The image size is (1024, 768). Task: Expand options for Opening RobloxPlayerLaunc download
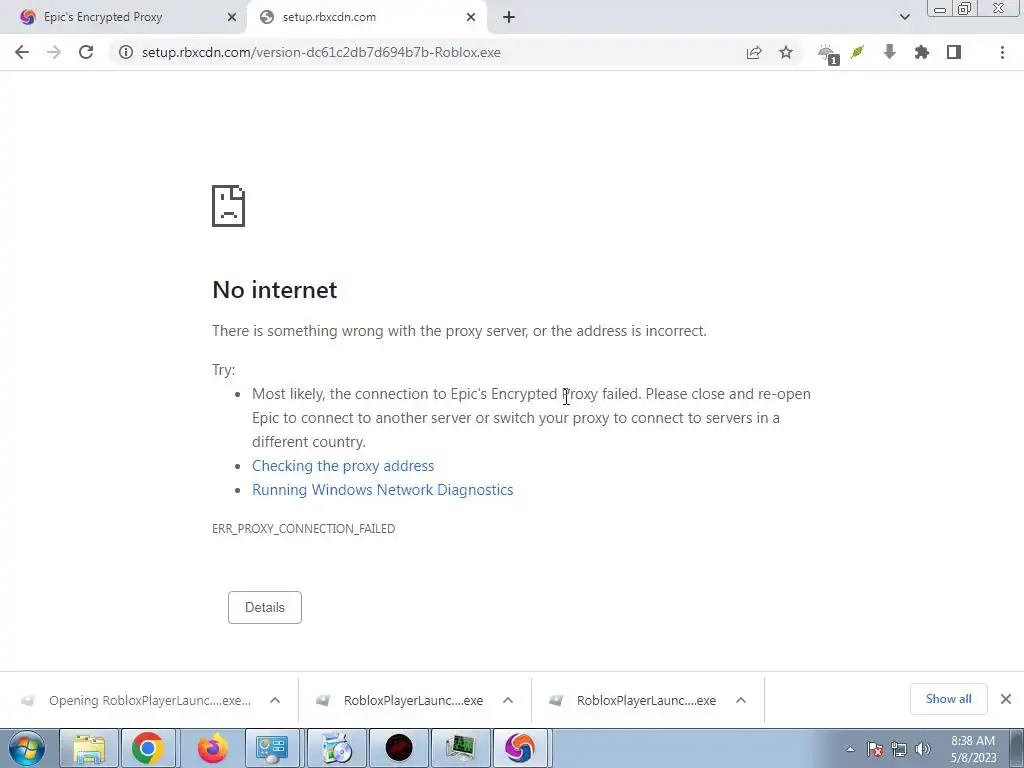(275, 700)
